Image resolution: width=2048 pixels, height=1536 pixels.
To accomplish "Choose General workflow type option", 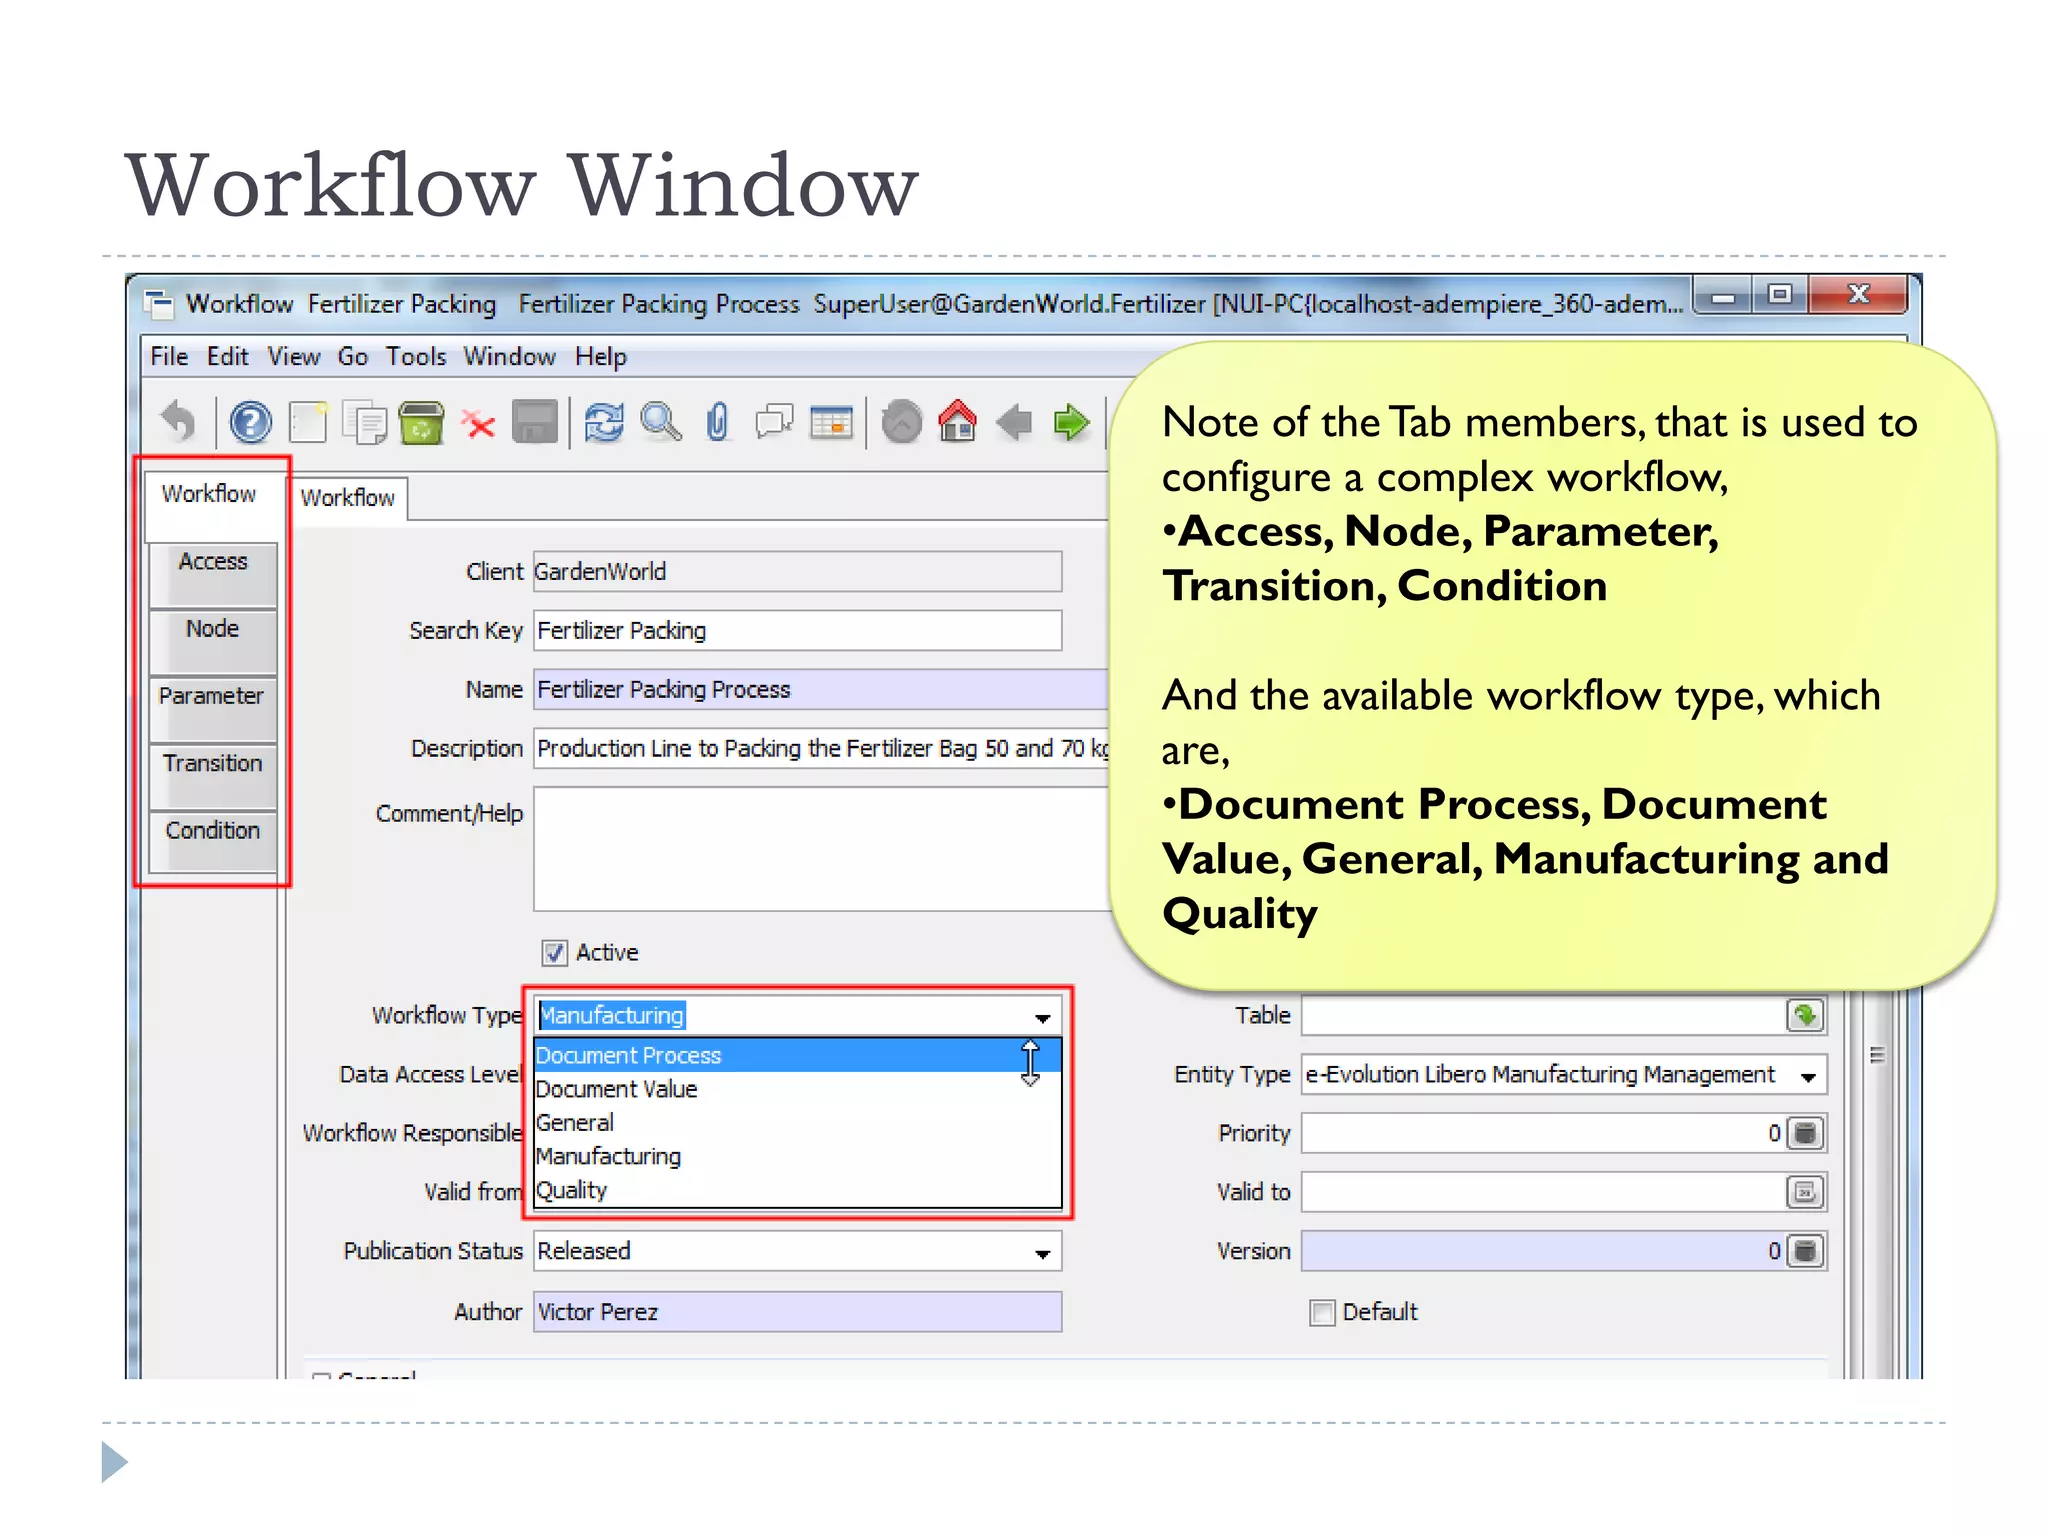I will [x=796, y=1123].
